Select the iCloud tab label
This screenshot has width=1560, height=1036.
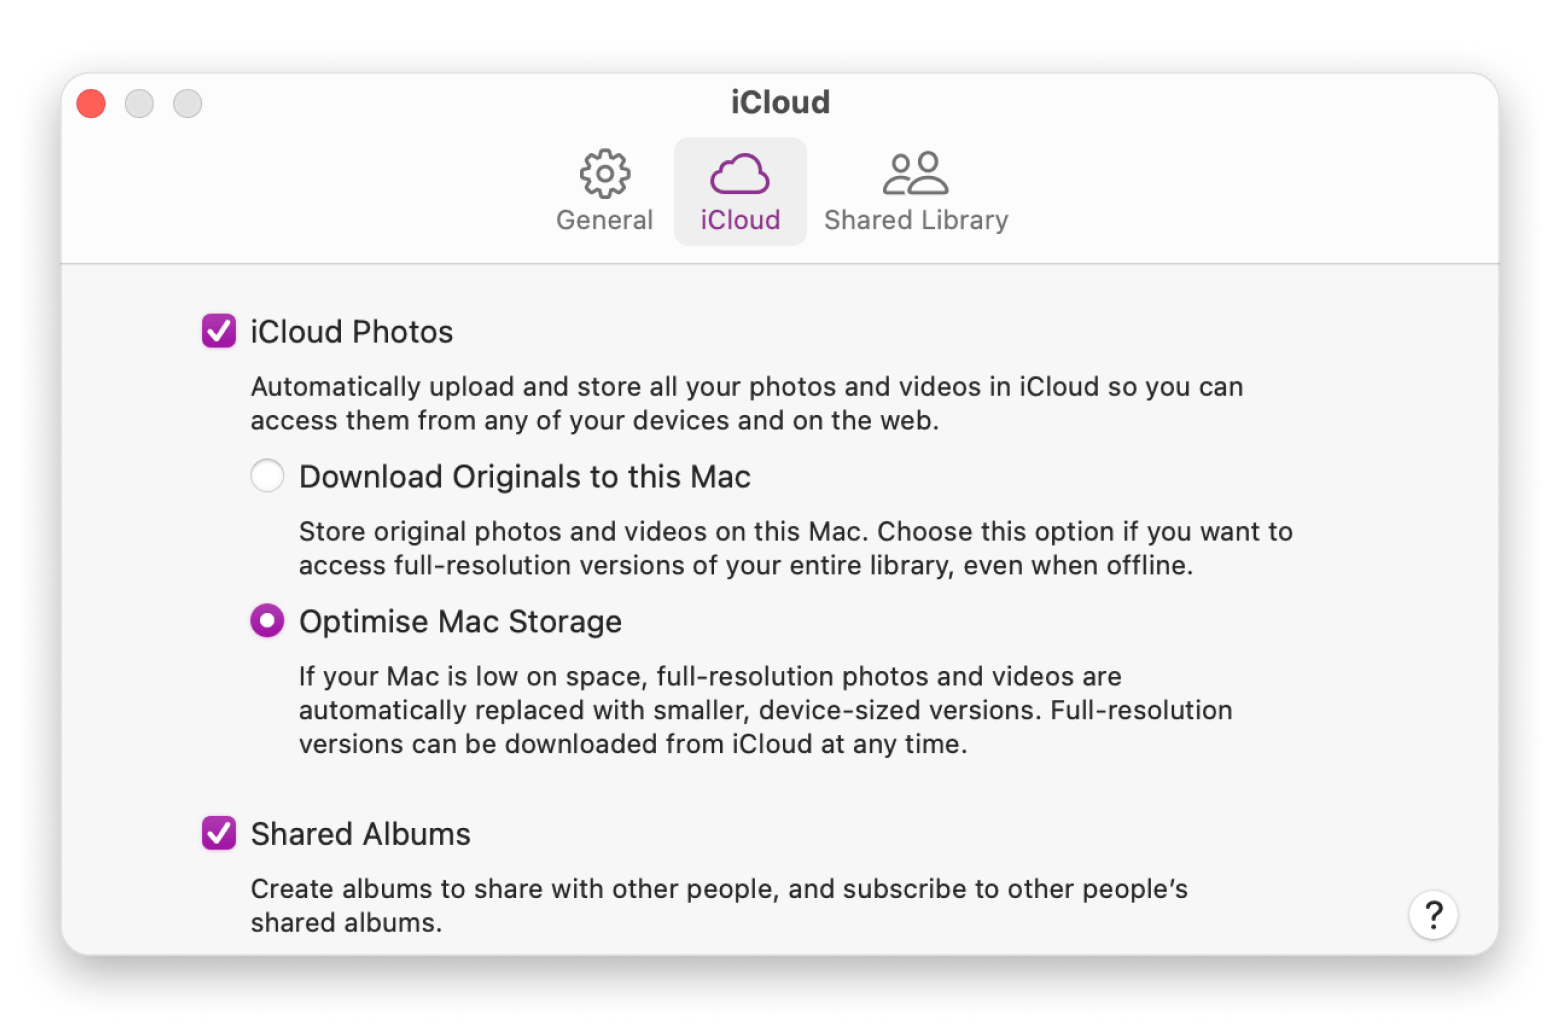[x=740, y=220]
